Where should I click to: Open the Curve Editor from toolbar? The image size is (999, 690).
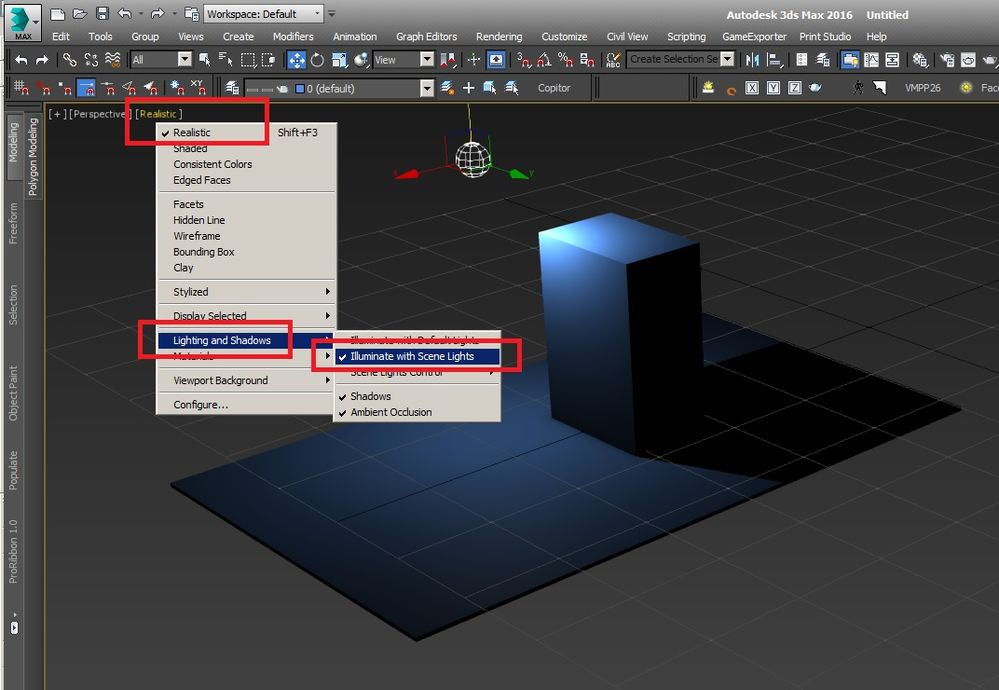(871, 60)
